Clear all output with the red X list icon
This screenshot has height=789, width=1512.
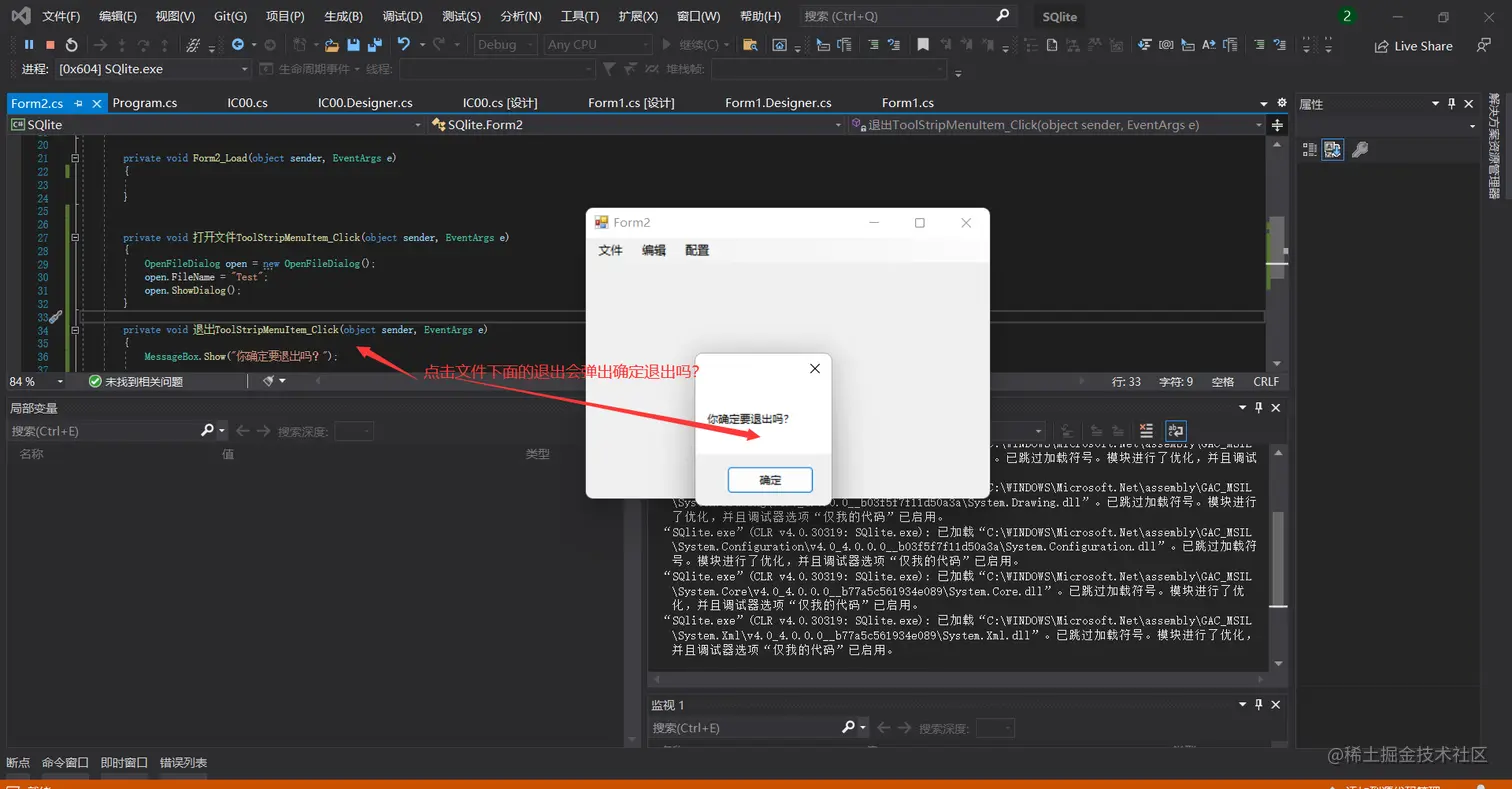(1146, 430)
